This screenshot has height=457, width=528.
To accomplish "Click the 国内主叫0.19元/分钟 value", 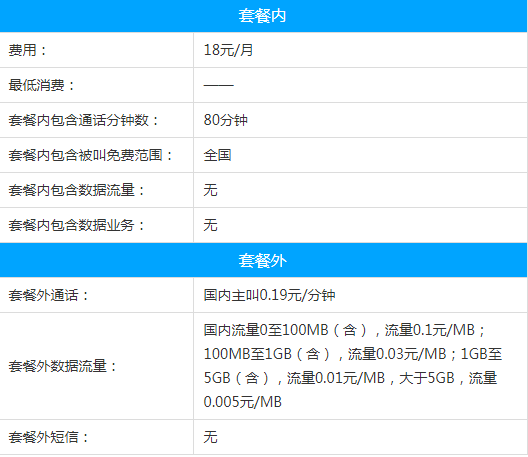I will [269, 295].
